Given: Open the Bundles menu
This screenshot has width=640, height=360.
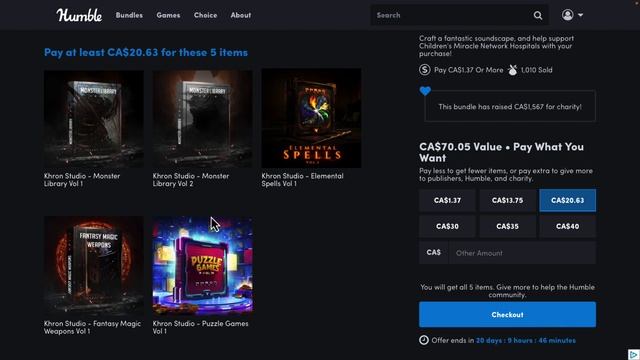Looking at the screenshot, I should [129, 15].
